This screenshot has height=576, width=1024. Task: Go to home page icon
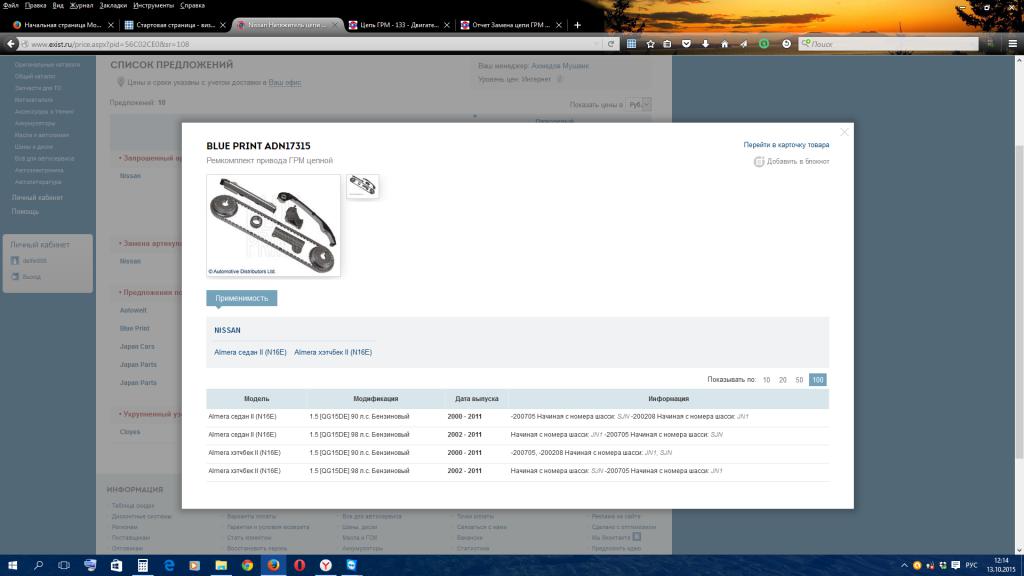point(724,44)
